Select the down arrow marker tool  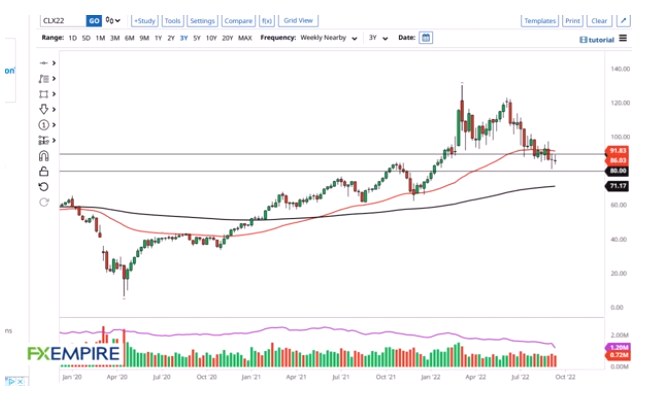(x=43, y=109)
